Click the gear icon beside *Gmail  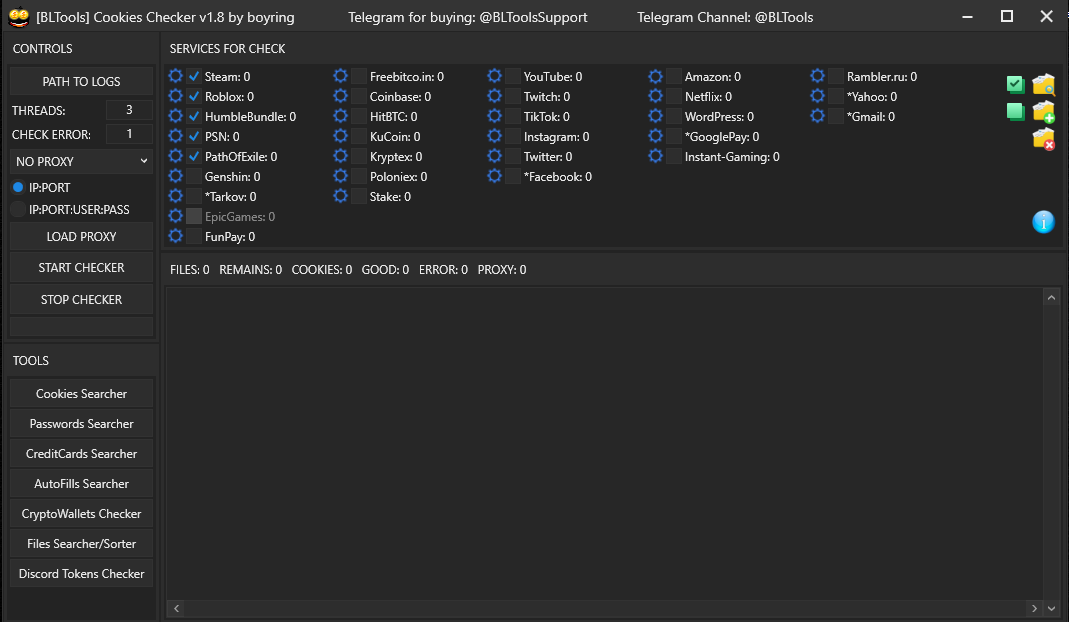click(817, 116)
